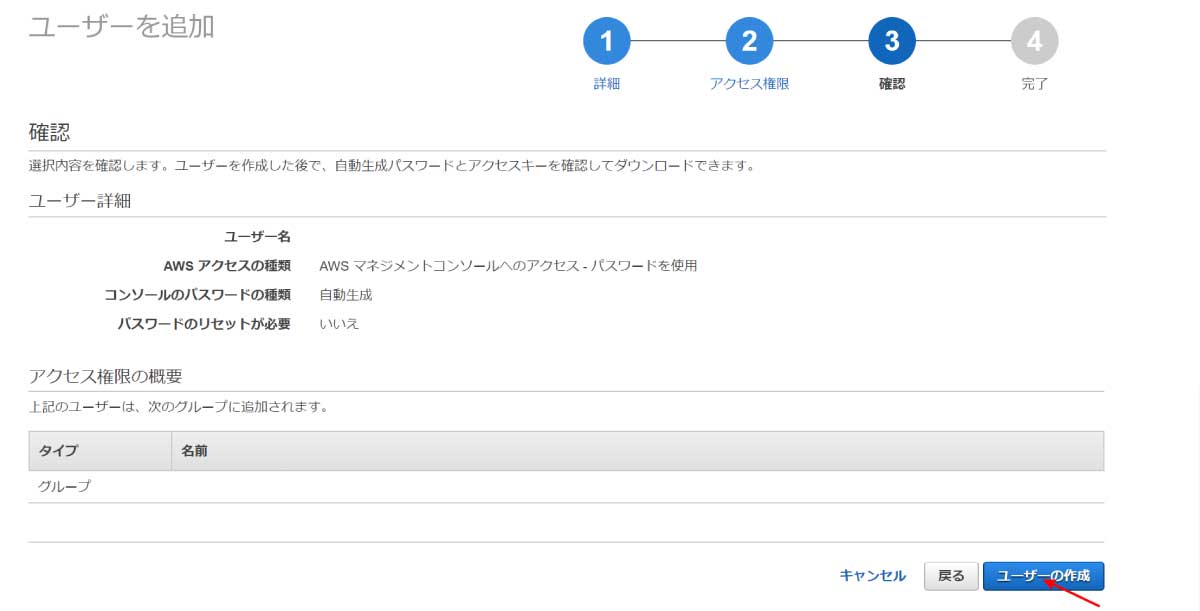The height and width of the screenshot is (611, 1200).
Task: Select the step 3 circle icon
Action: click(x=892, y=41)
